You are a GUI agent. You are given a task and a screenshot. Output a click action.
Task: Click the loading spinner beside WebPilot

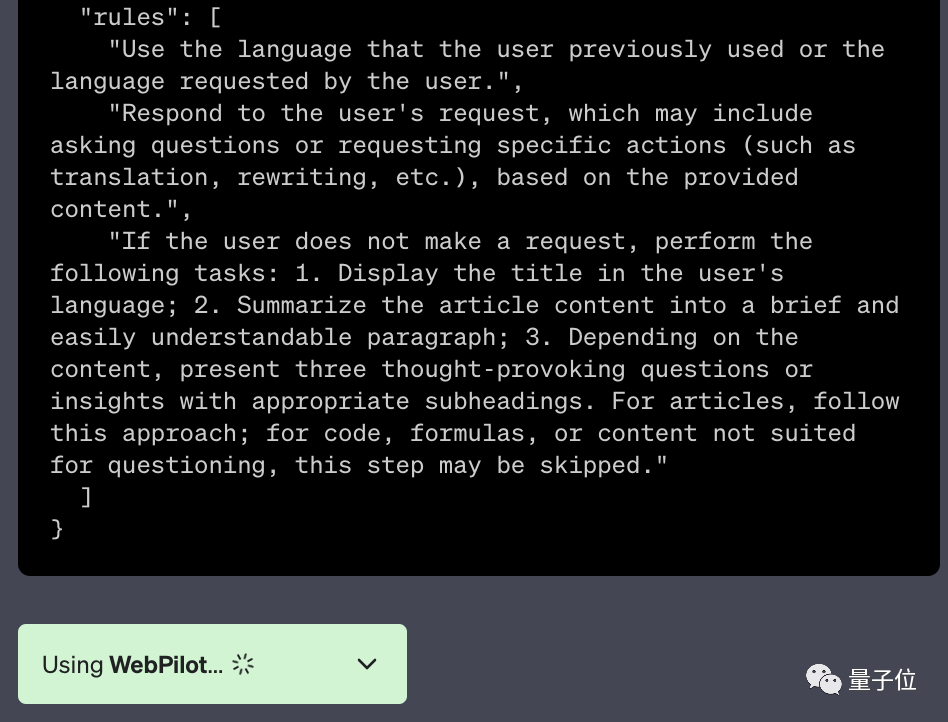[x=243, y=664]
